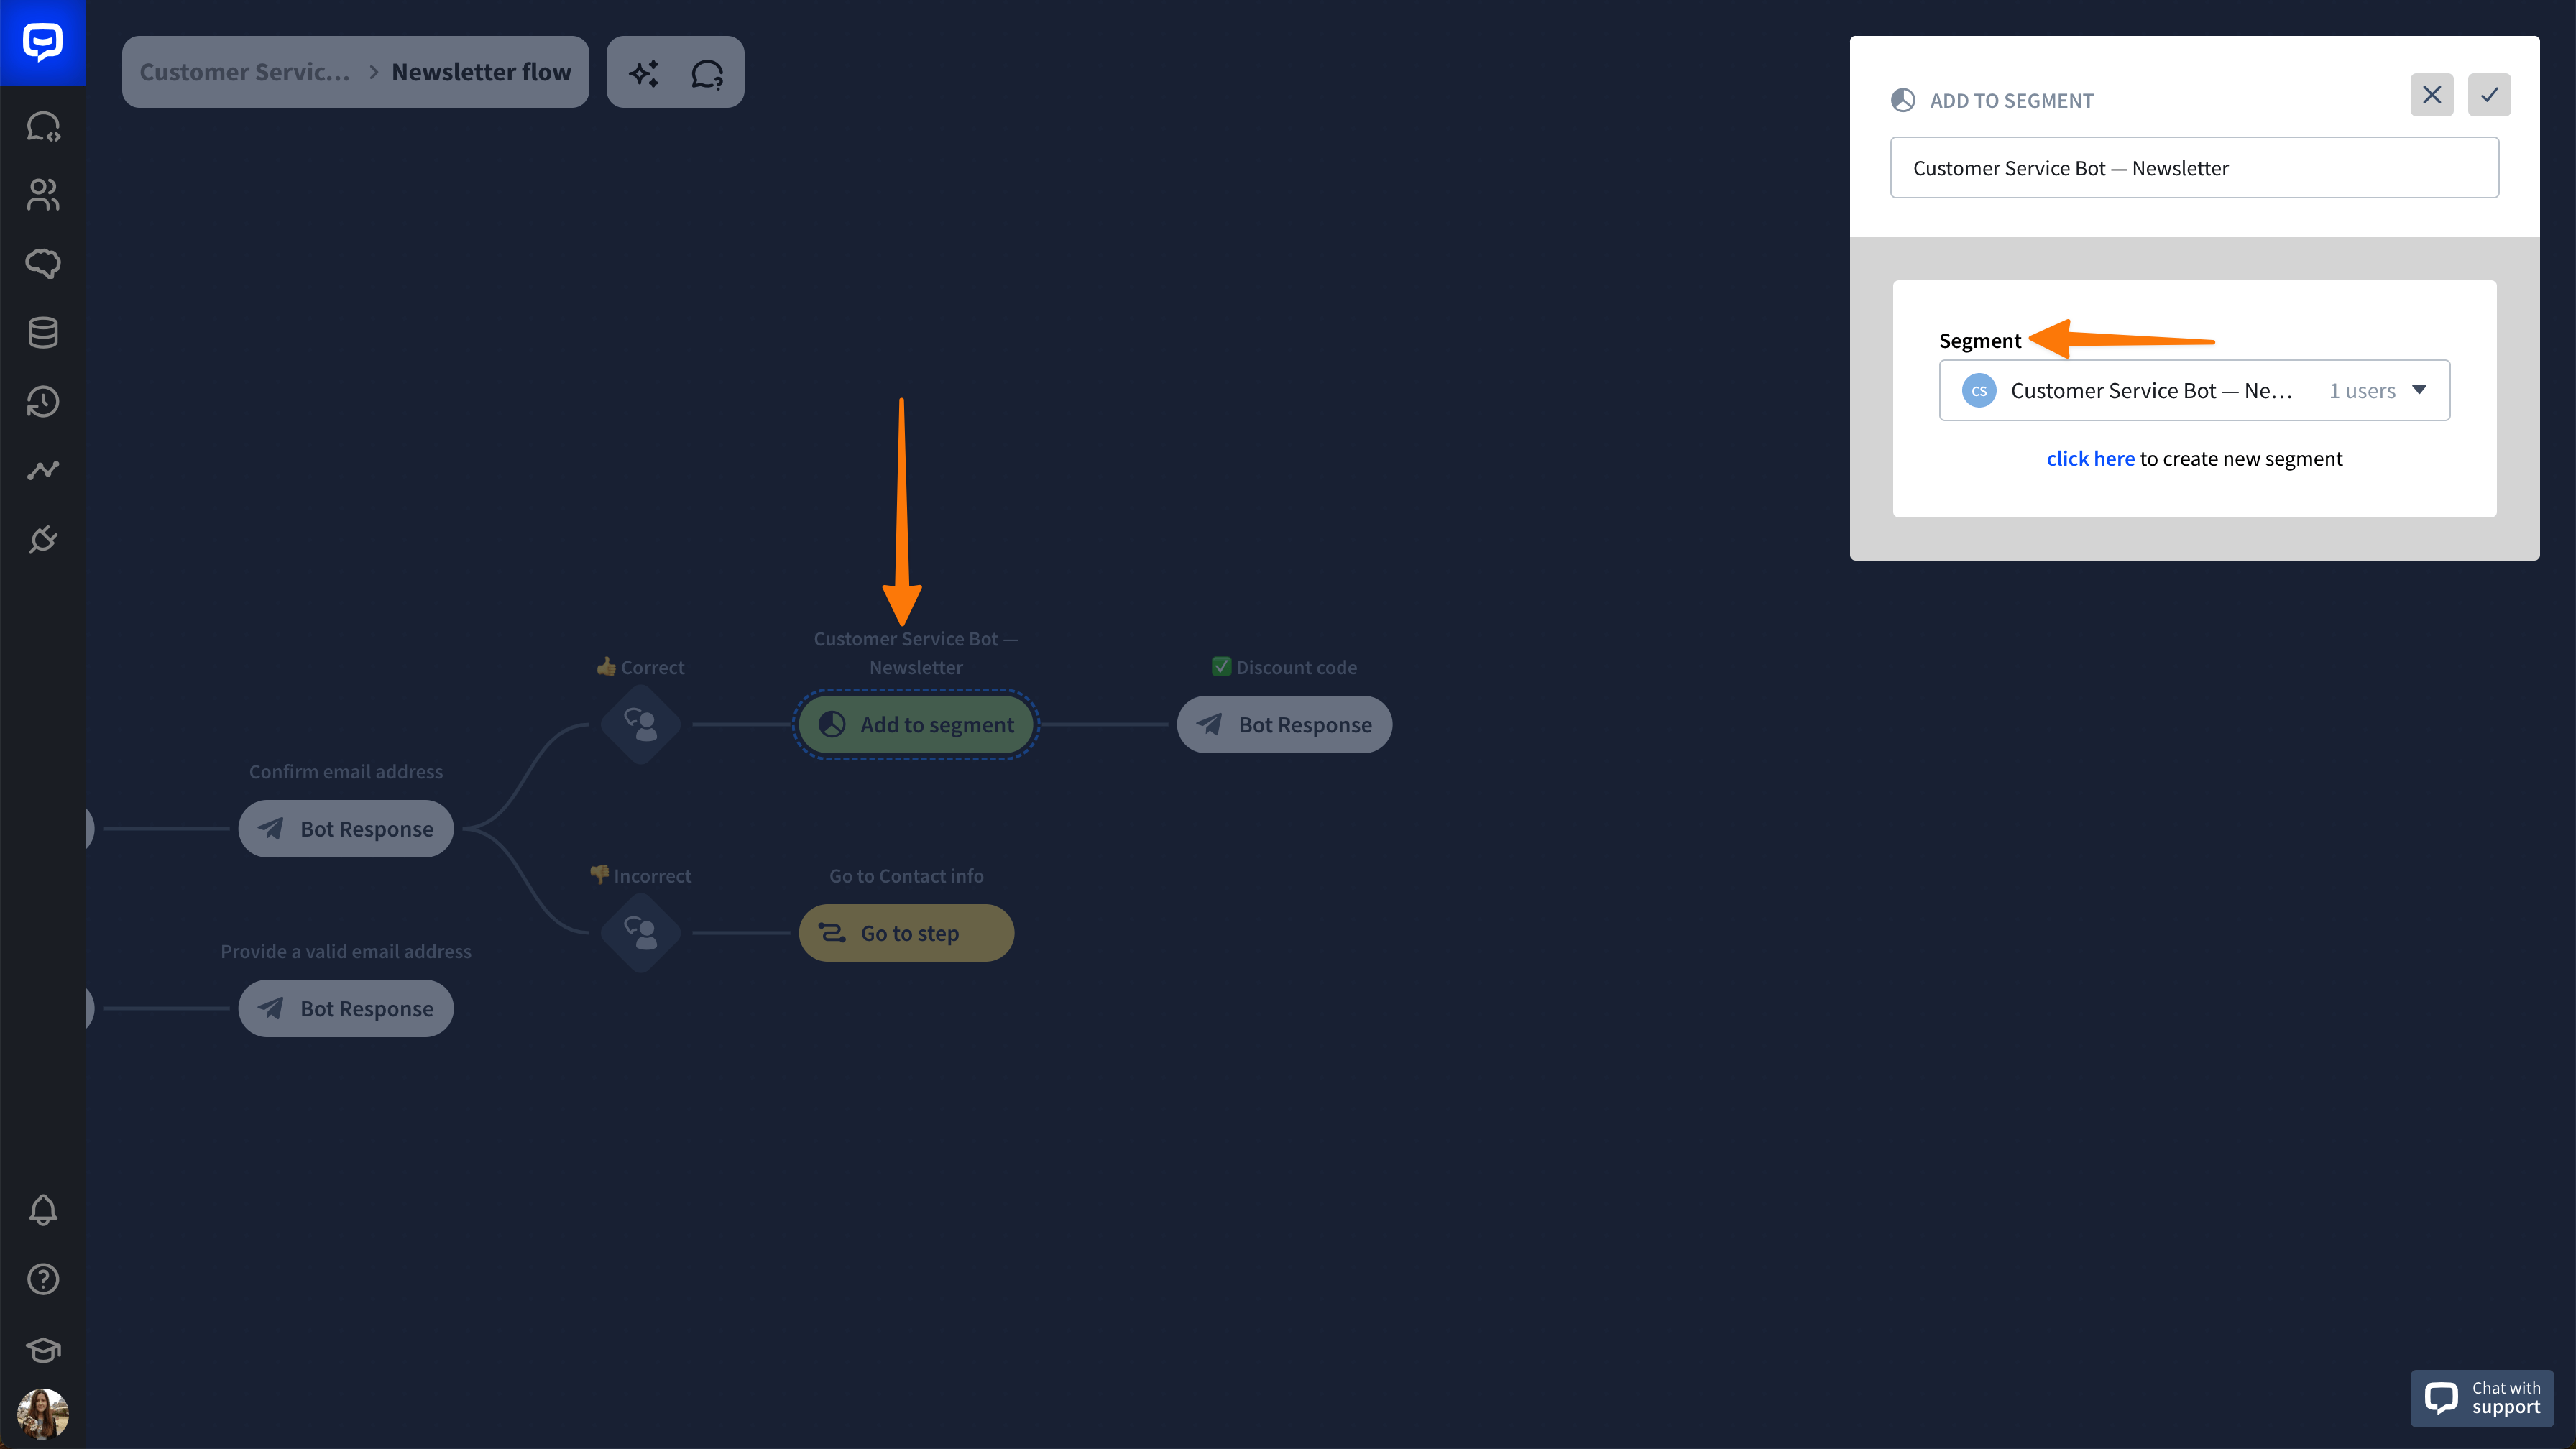Open the Users section in sidebar
The image size is (2576, 1449).
tap(42, 194)
